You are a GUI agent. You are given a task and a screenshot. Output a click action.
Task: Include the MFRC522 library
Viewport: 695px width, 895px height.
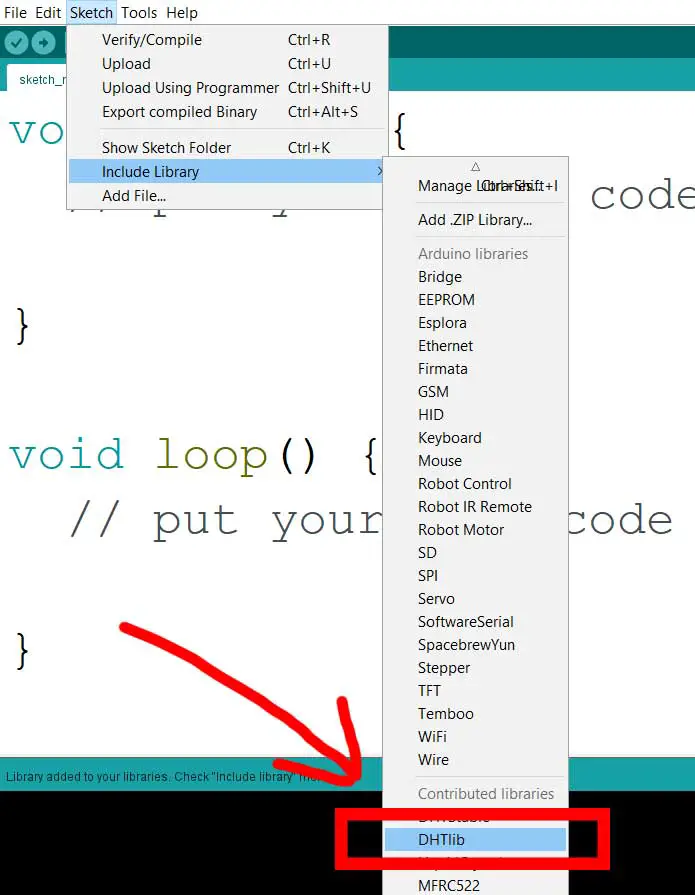click(475, 886)
